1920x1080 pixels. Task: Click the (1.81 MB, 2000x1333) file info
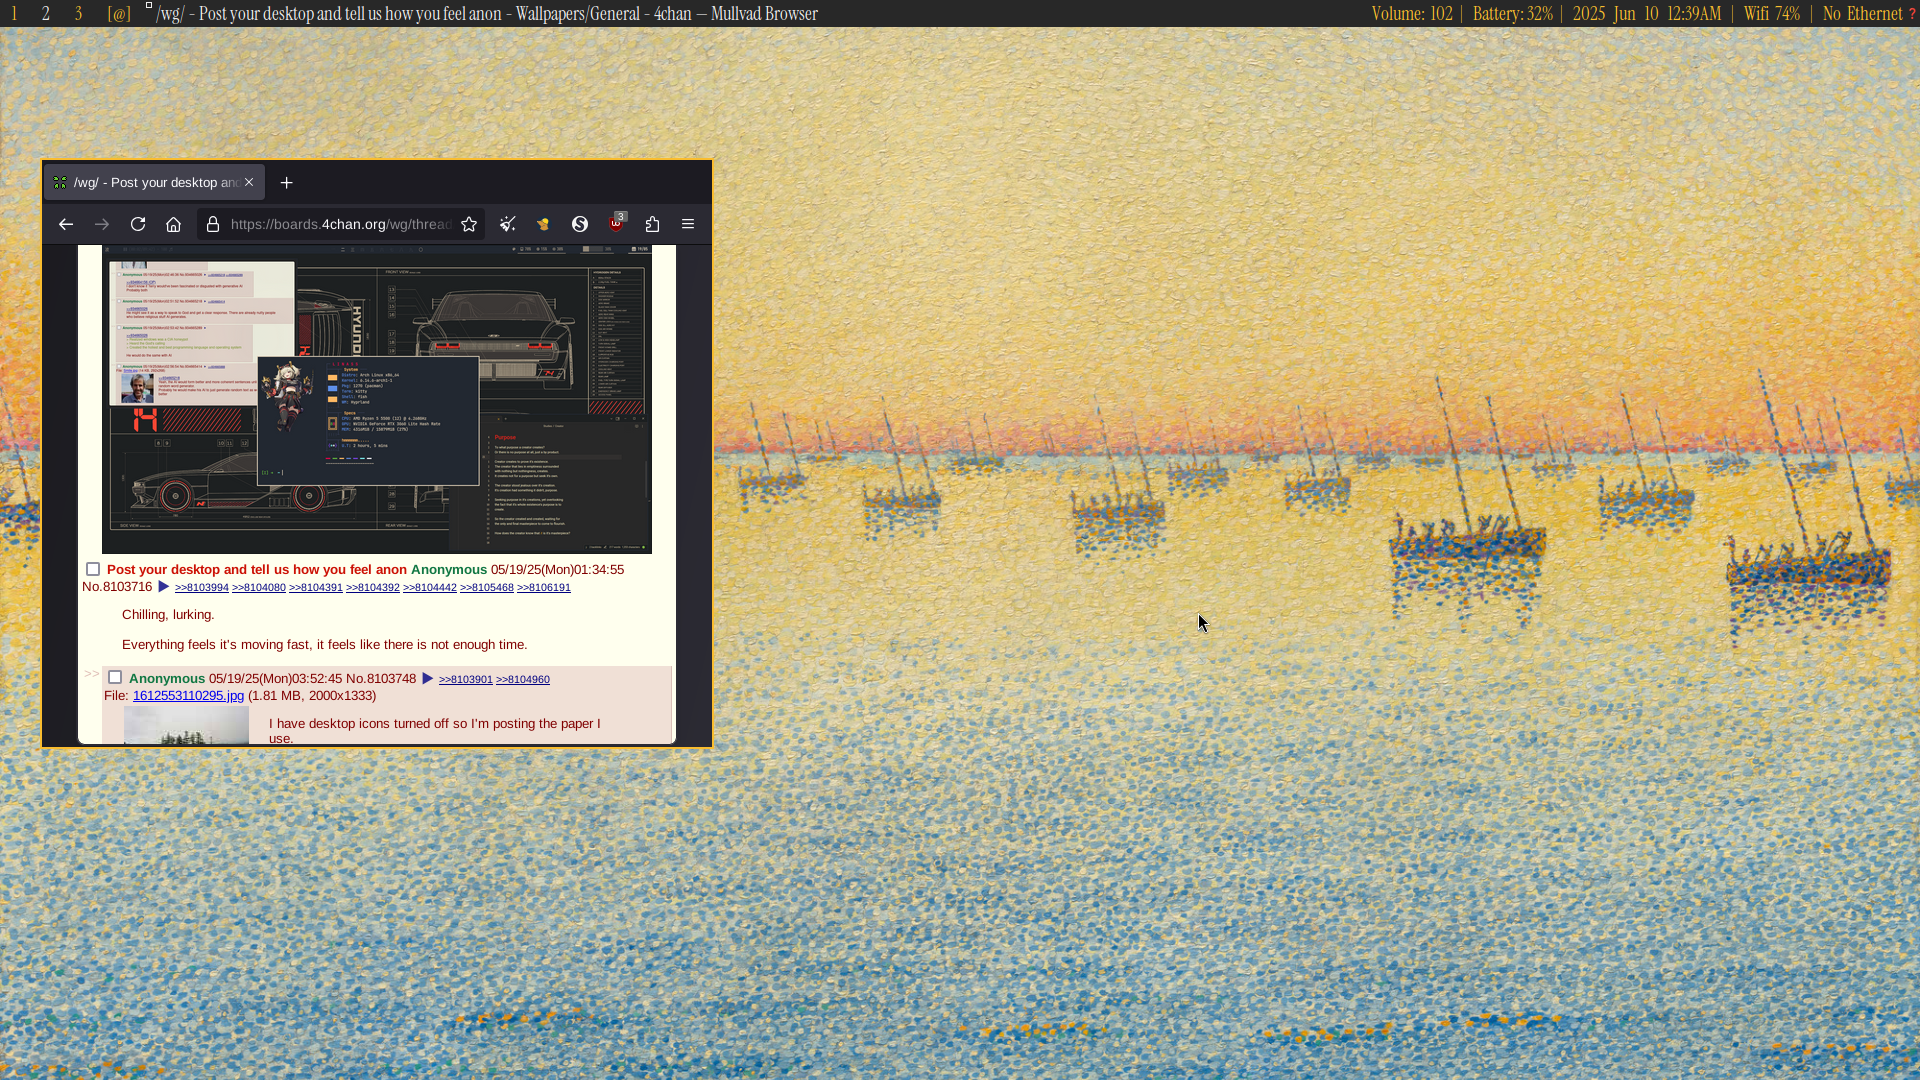click(312, 696)
